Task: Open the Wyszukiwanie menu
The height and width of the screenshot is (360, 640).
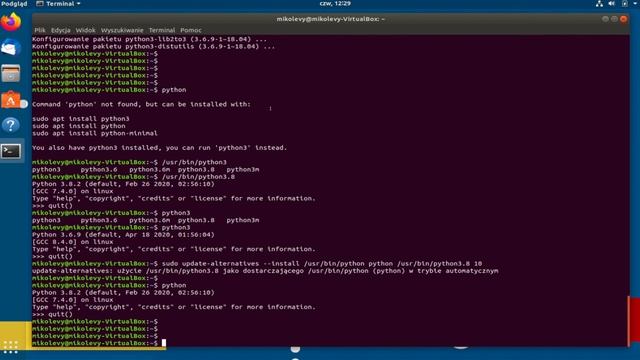Action: pos(122,30)
